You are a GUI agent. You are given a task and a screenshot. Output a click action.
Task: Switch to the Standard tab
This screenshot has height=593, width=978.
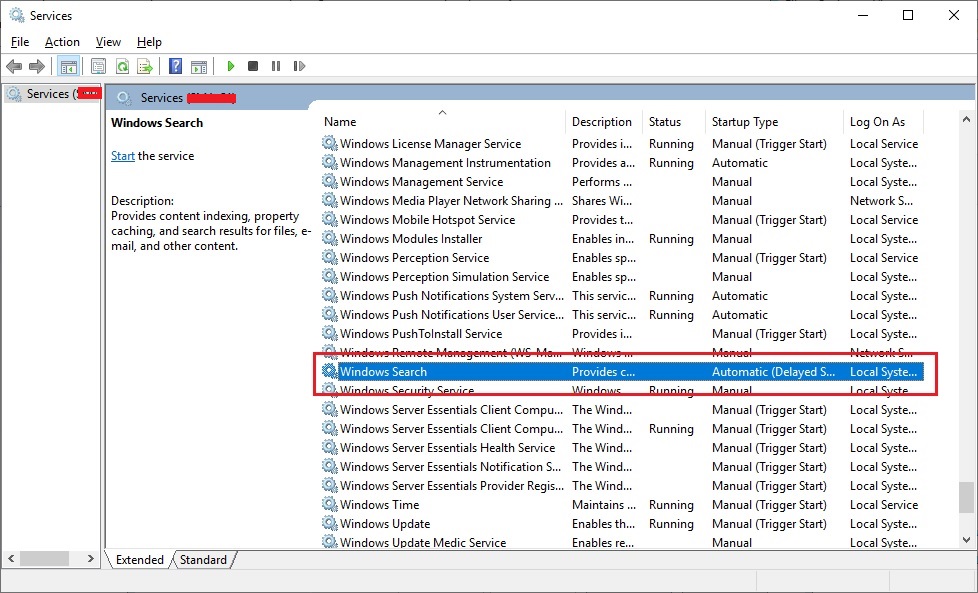(203, 559)
